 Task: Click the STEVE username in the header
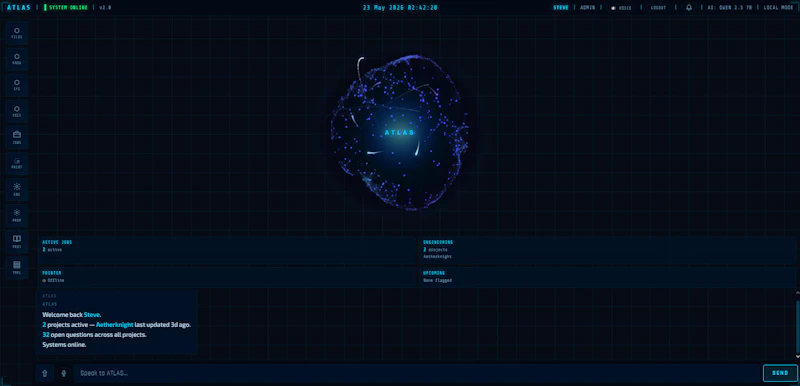coord(561,8)
